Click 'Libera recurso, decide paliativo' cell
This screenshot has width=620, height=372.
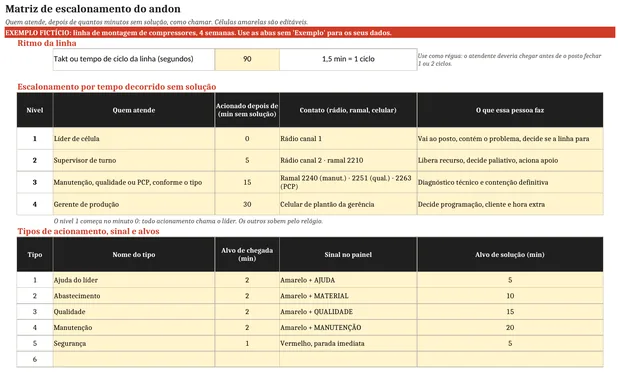coord(510,161)
